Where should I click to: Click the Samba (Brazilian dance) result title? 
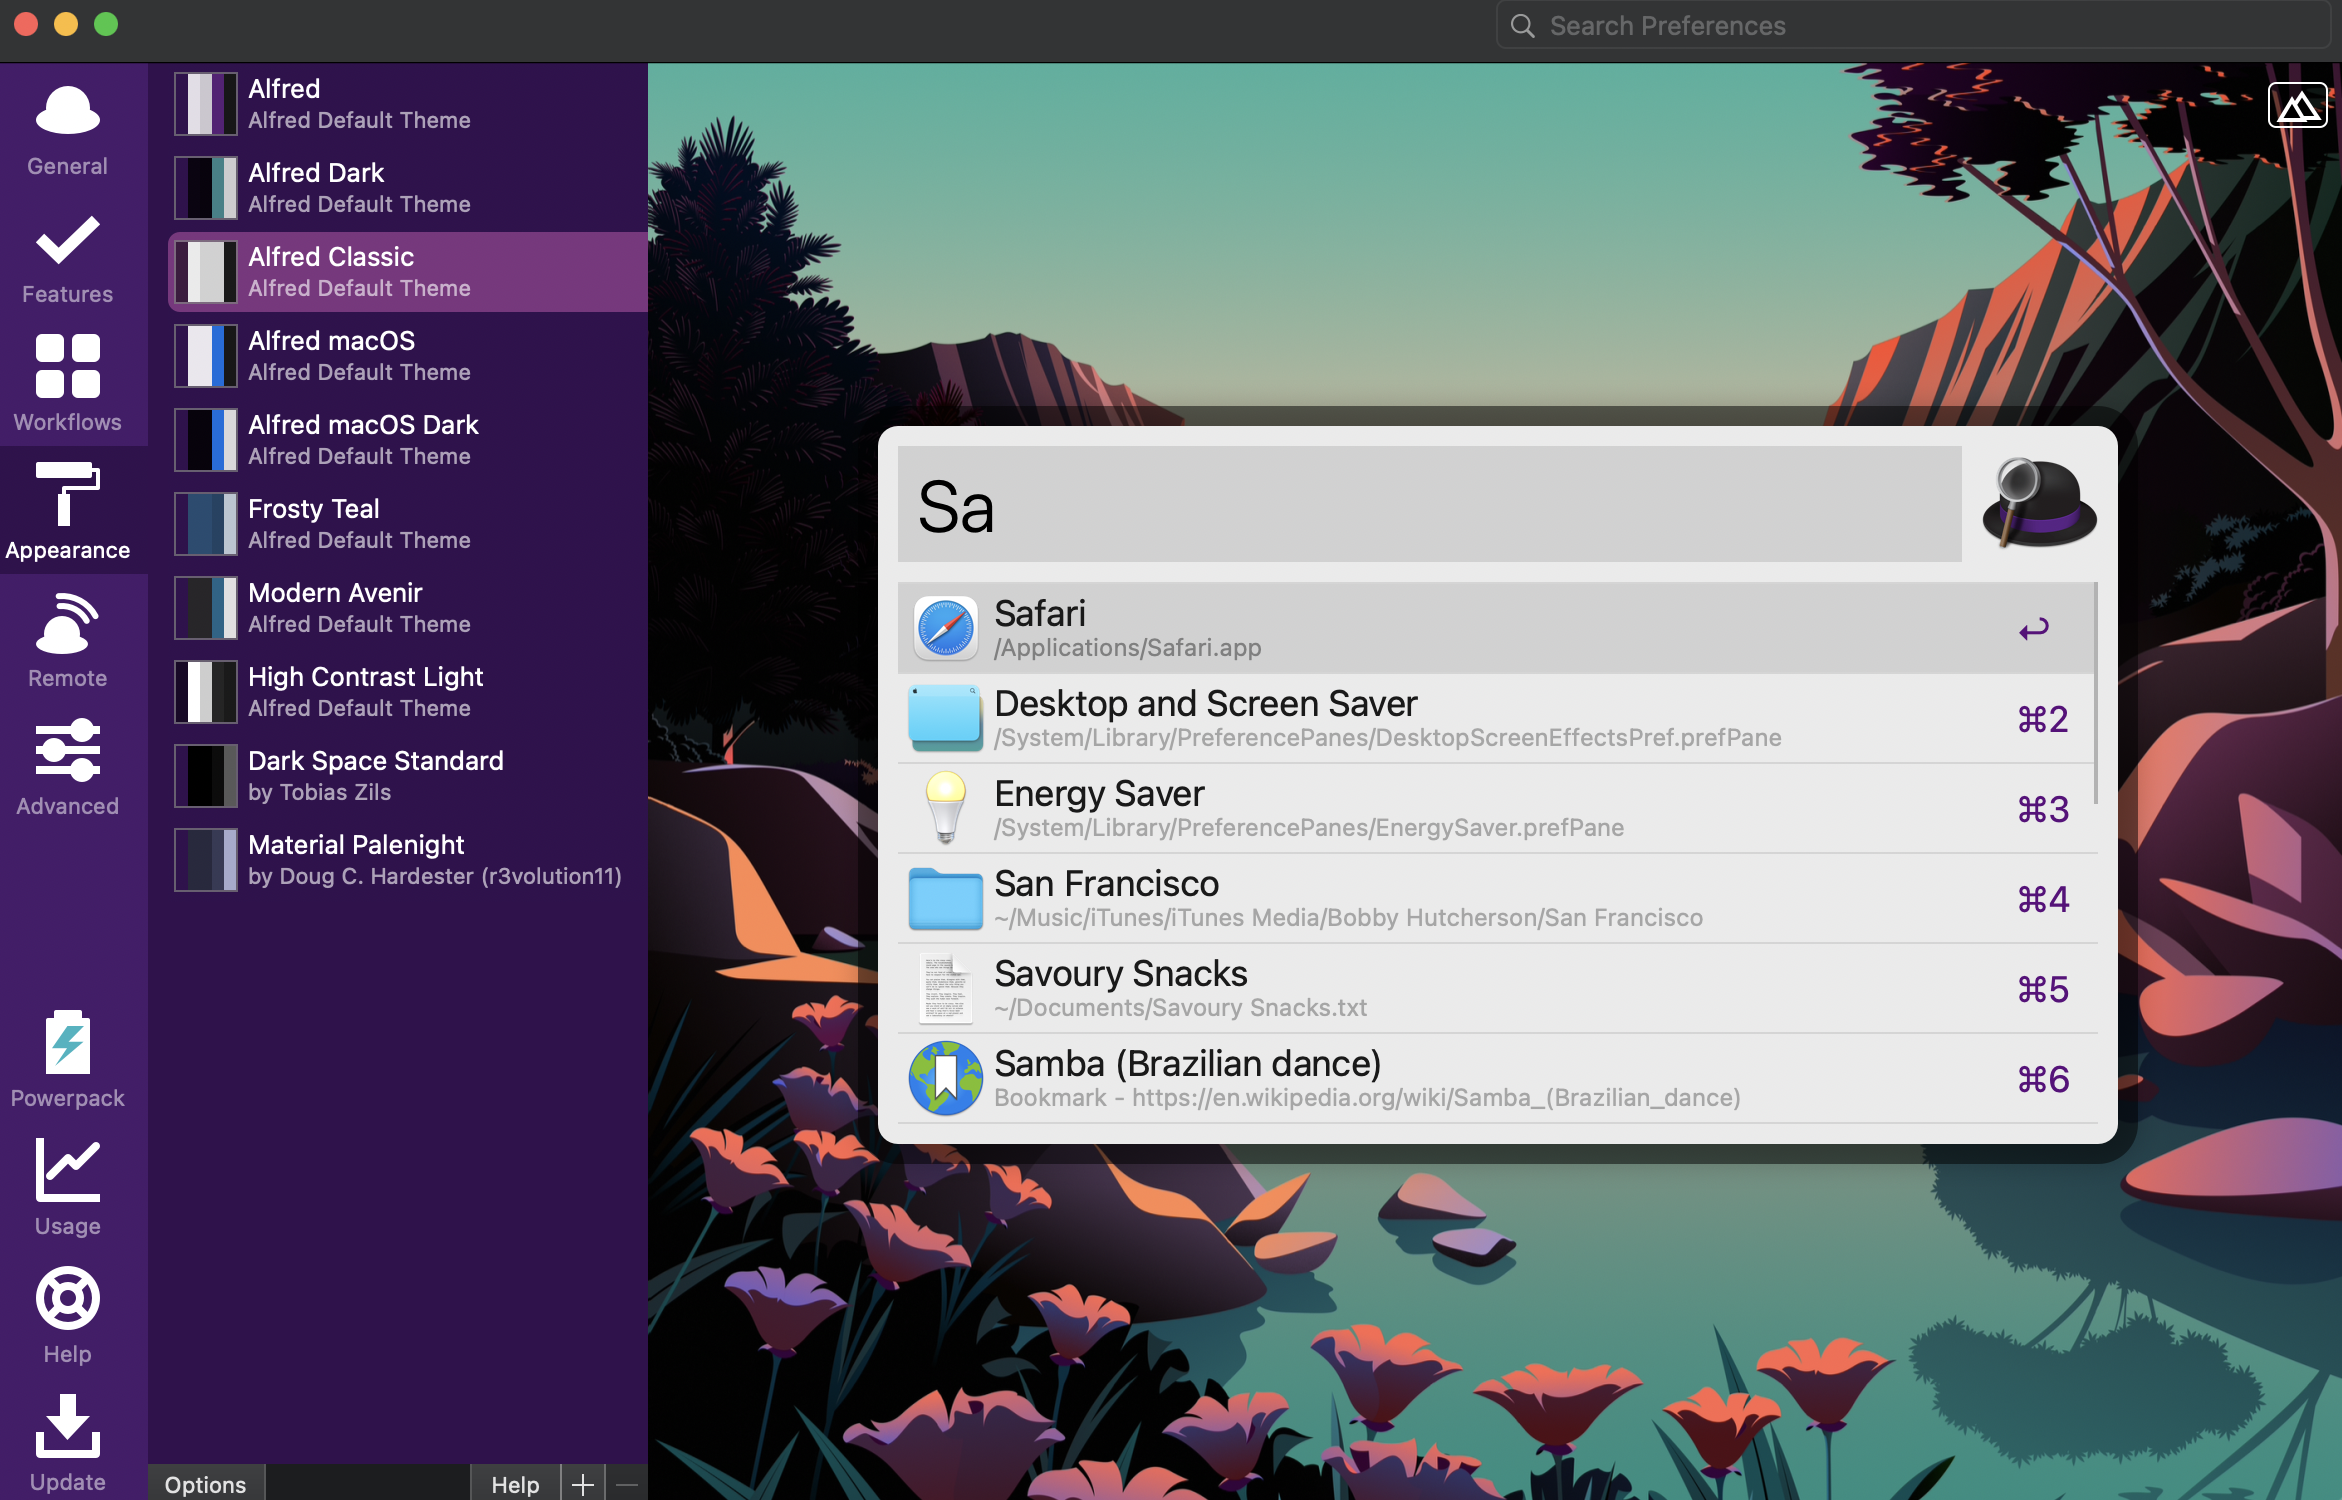tap(1188, 1063)
